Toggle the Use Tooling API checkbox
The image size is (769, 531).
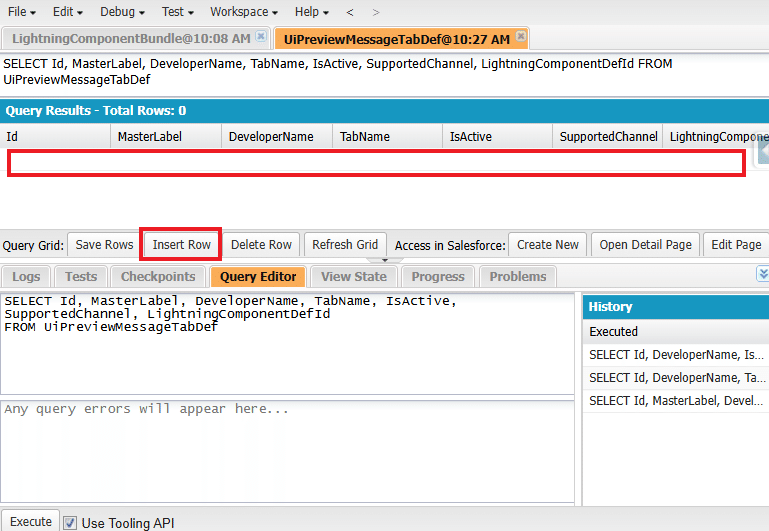70,523
